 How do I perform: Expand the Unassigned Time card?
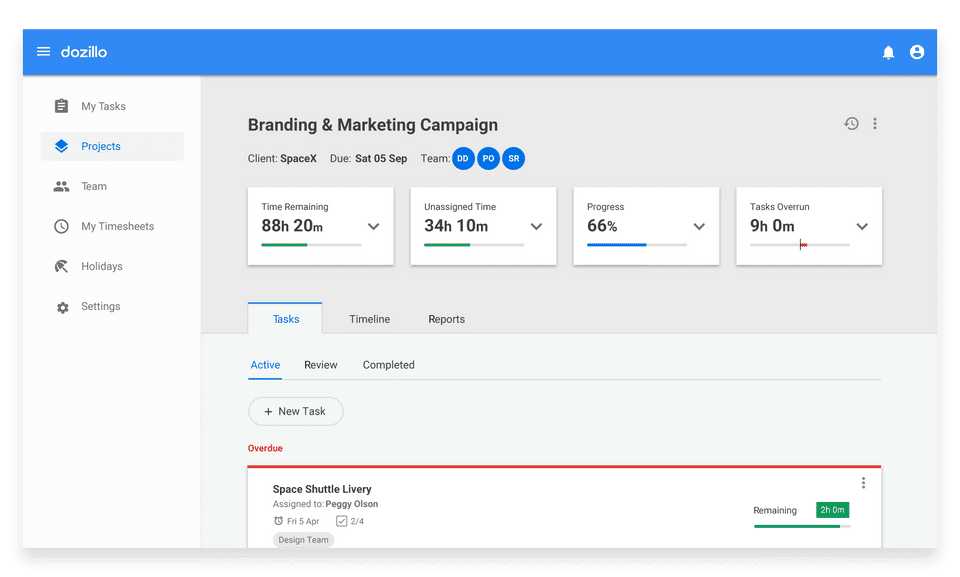(x=536, y=227)
